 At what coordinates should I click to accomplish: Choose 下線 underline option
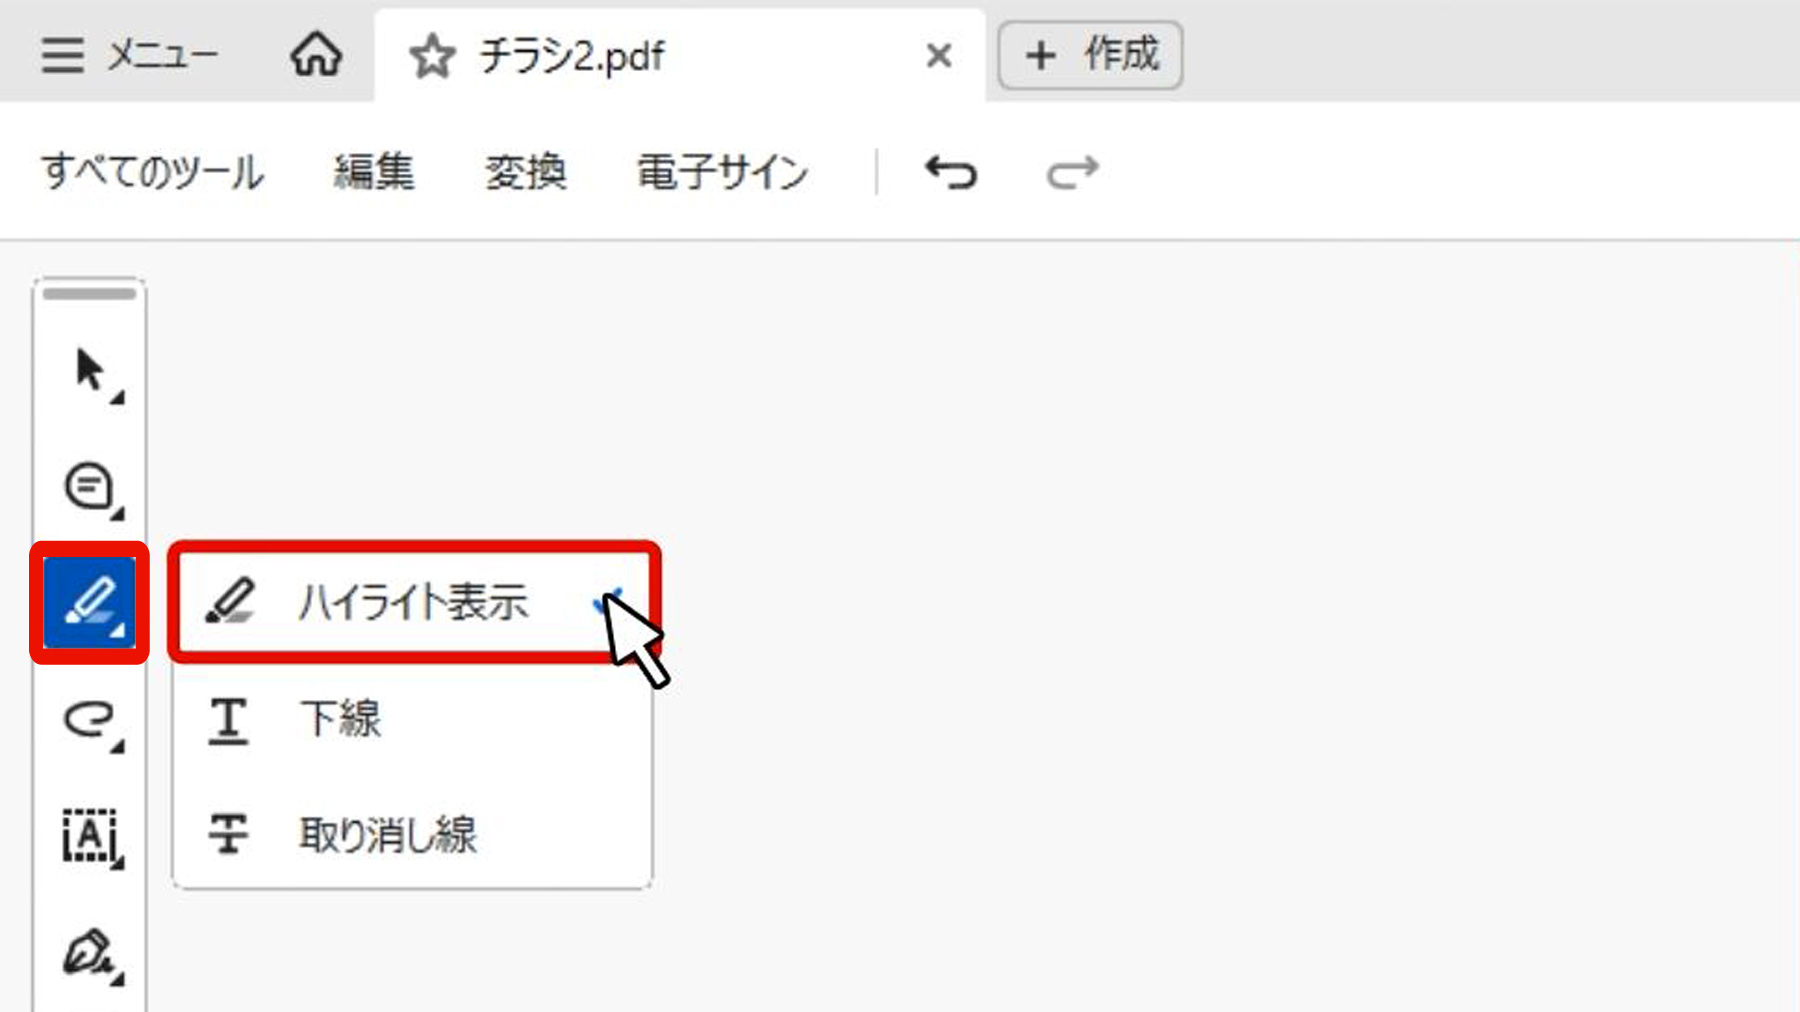413,719
